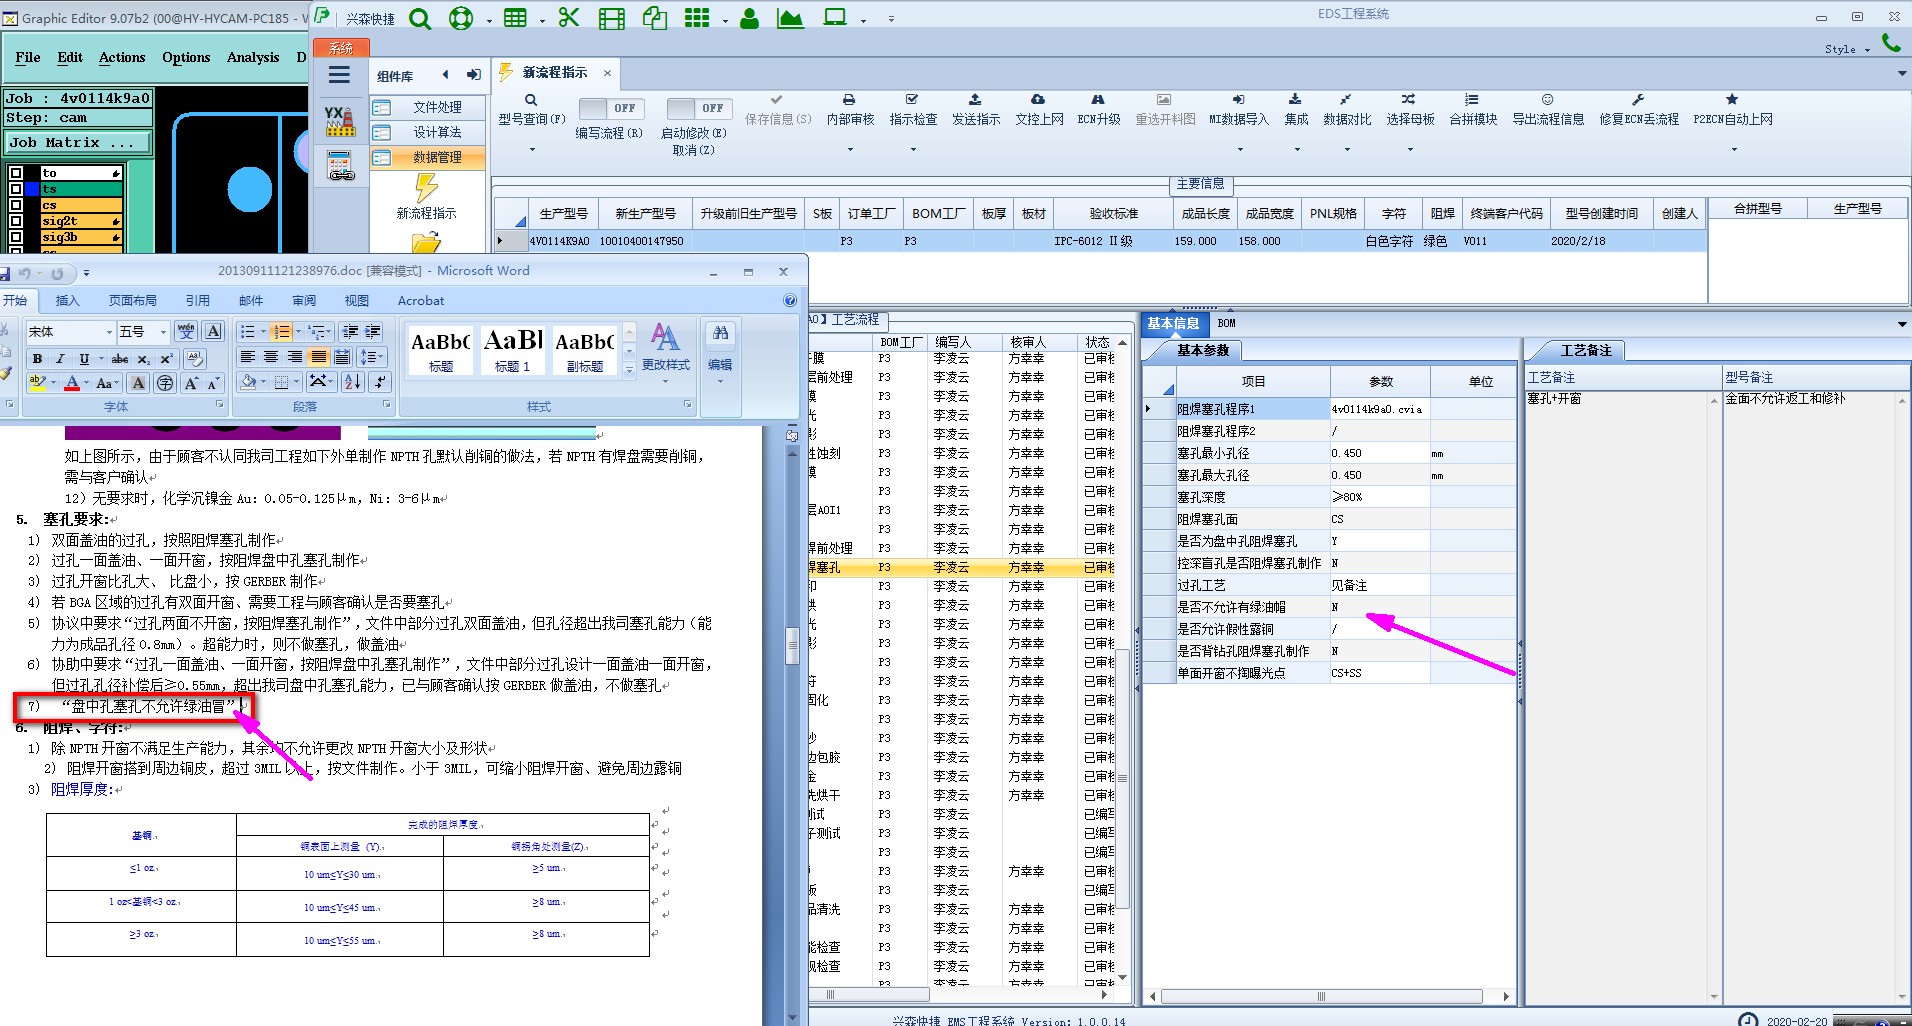1912x1026 pixels.
Task: Open the font name dropdown showing 宋体
Action: click(x=109, y=332)
